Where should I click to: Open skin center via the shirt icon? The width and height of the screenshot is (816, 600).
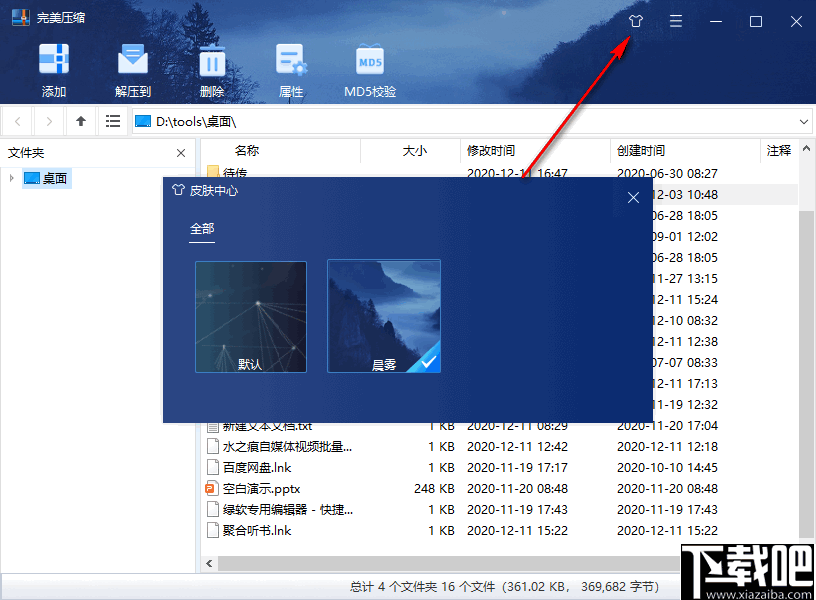click(635, 21)
